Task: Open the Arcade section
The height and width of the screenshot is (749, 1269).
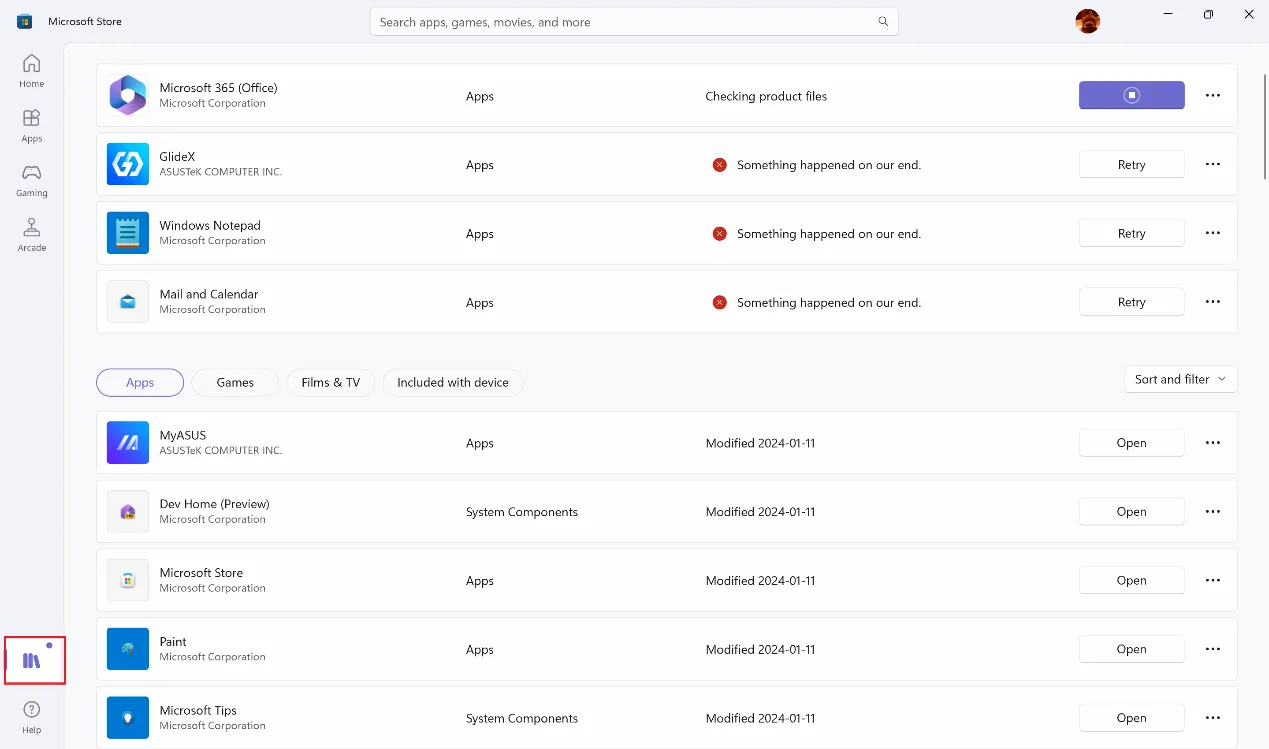Action: click(x=31, y=233)
